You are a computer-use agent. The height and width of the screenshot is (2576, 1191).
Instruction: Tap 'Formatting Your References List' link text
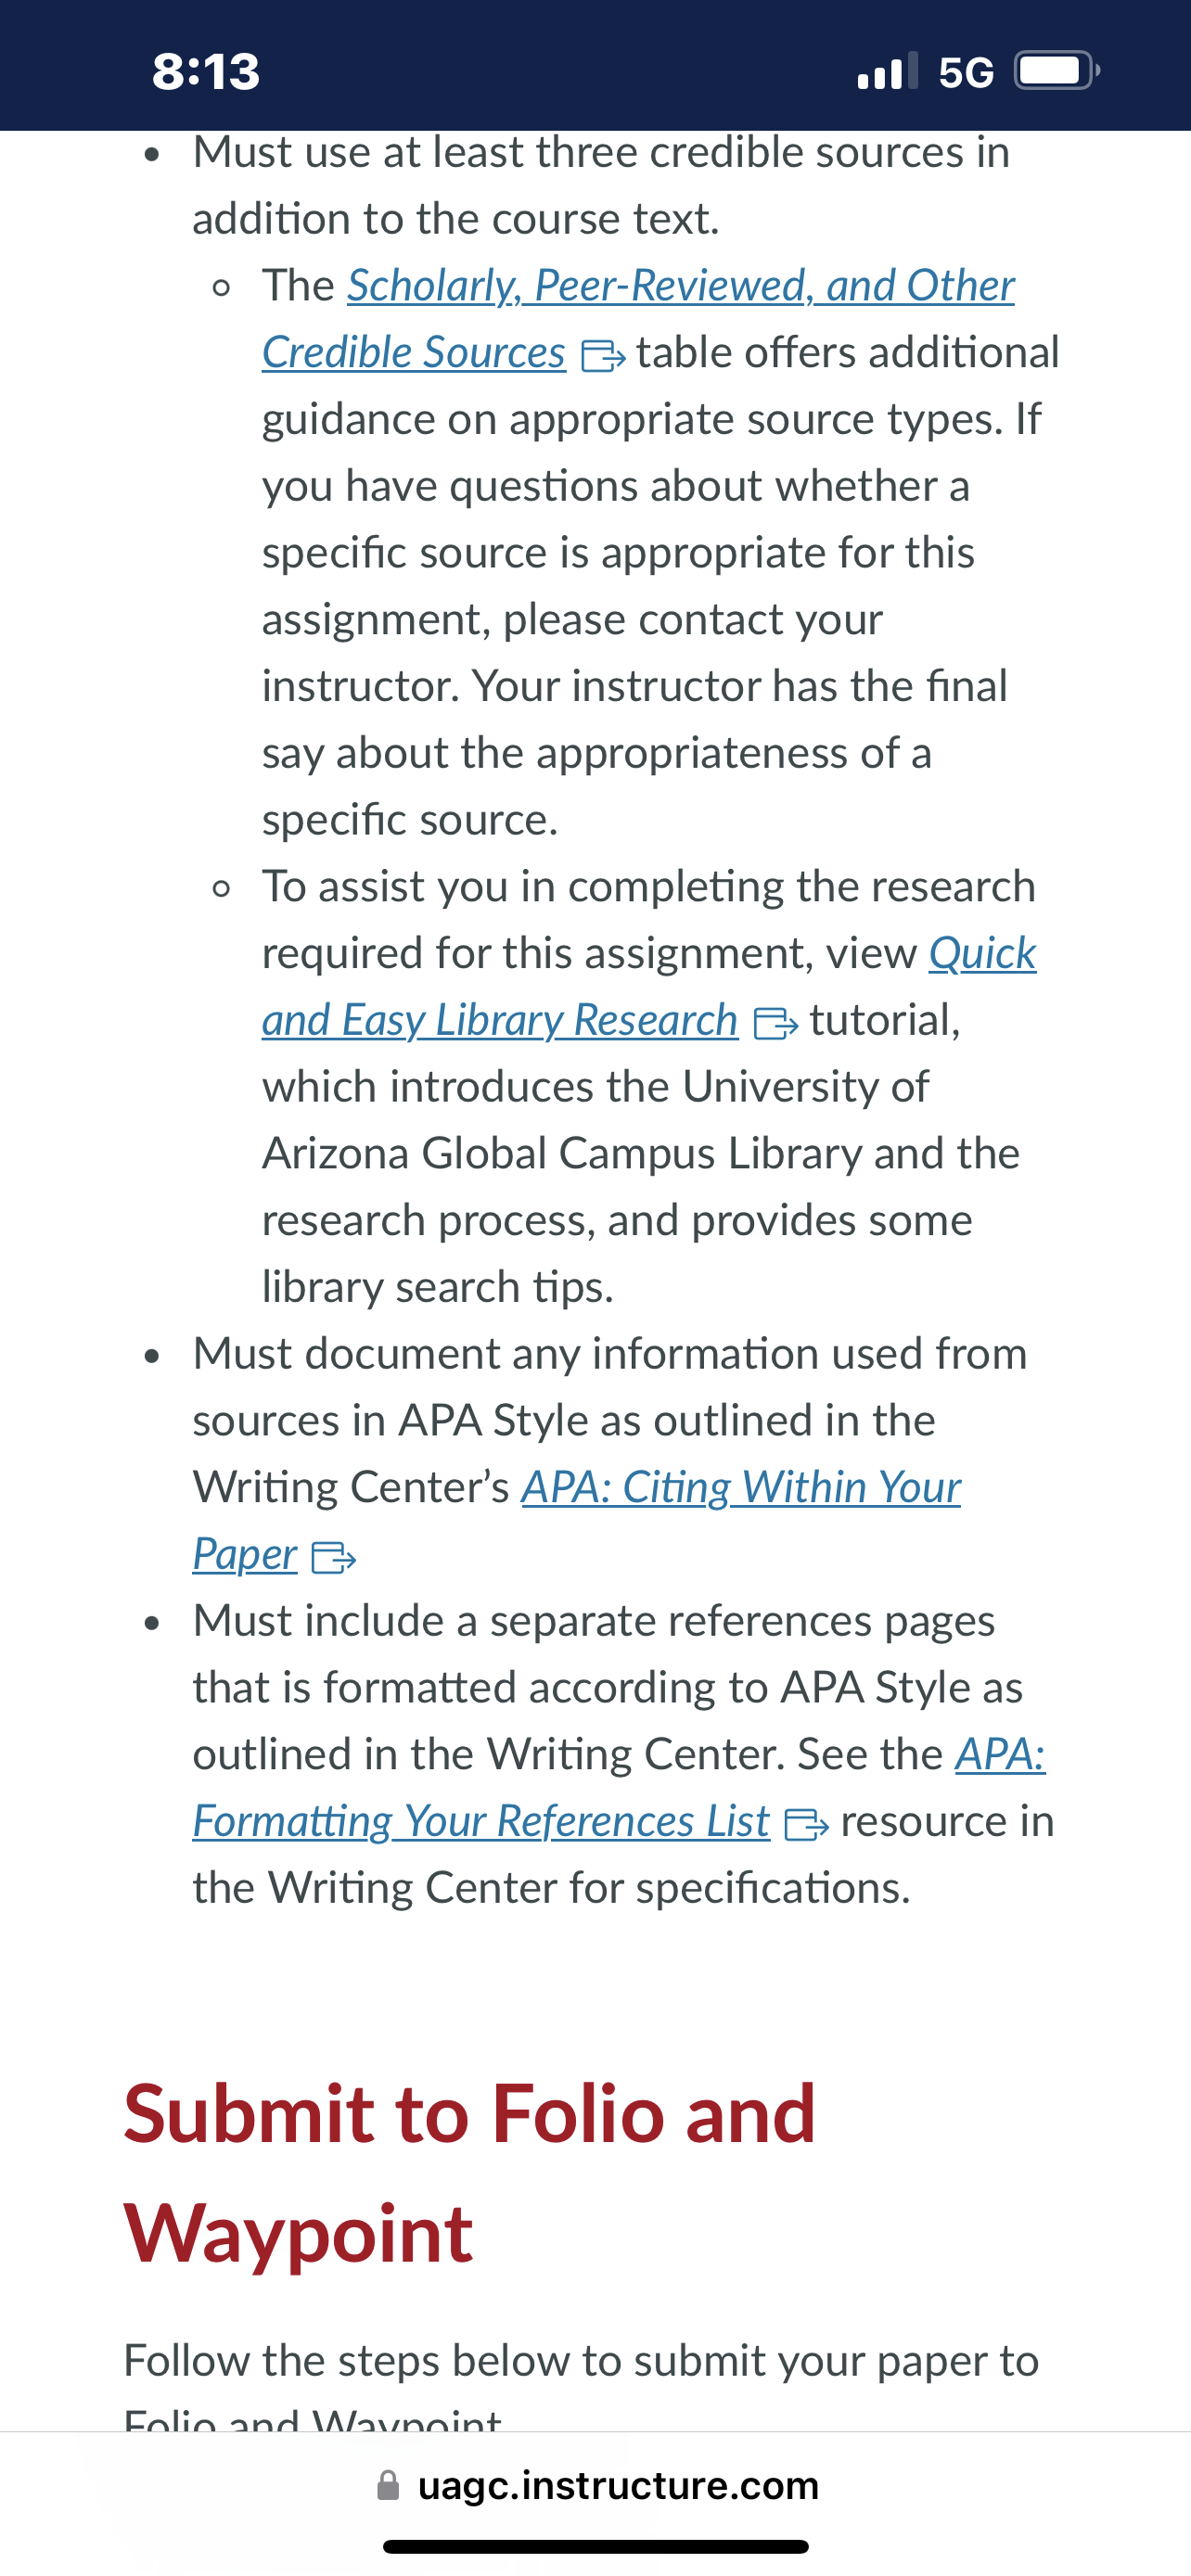click(x=481, y=1822)
